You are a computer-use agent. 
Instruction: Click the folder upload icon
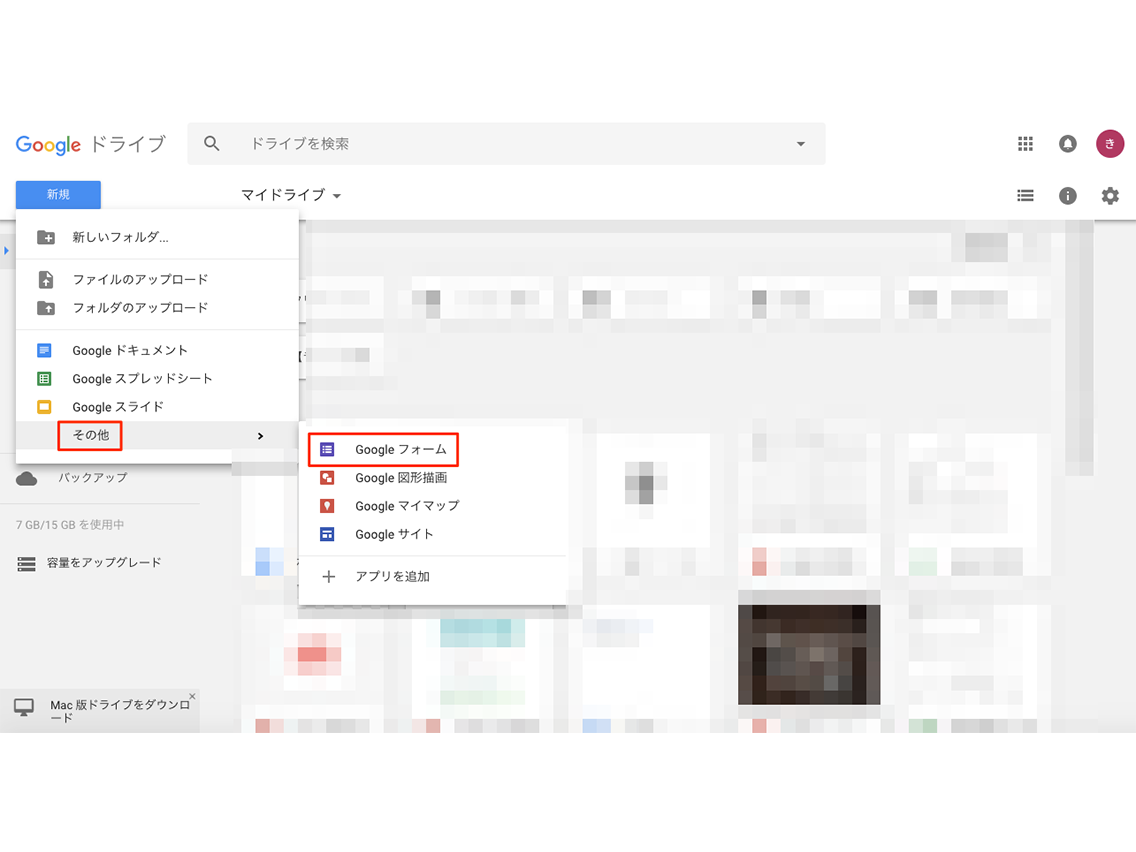[46, 308]
